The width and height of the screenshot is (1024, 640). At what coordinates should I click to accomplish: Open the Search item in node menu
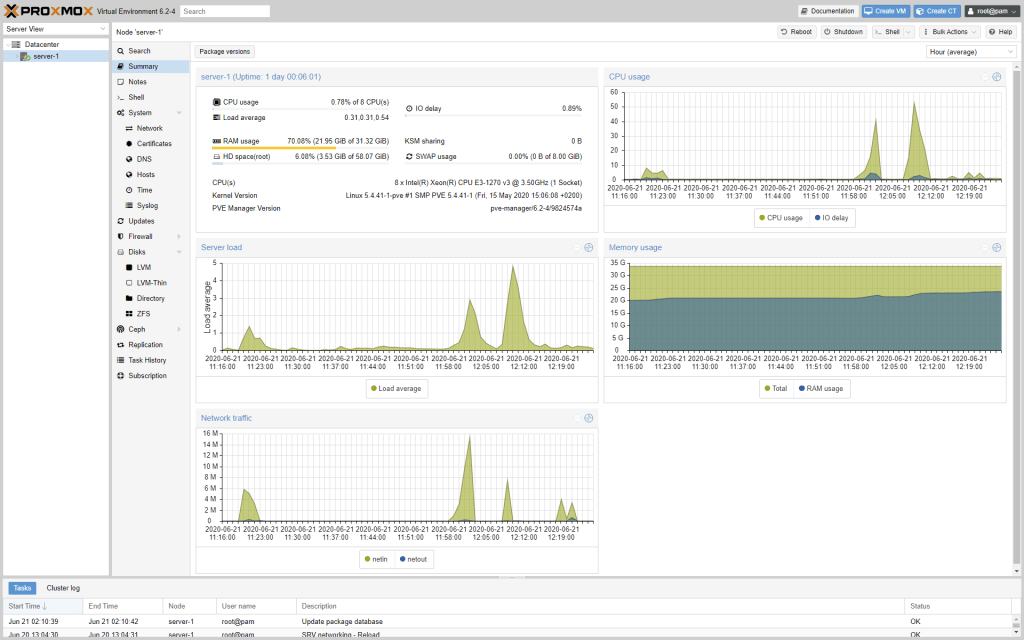(x=139, y=51)
